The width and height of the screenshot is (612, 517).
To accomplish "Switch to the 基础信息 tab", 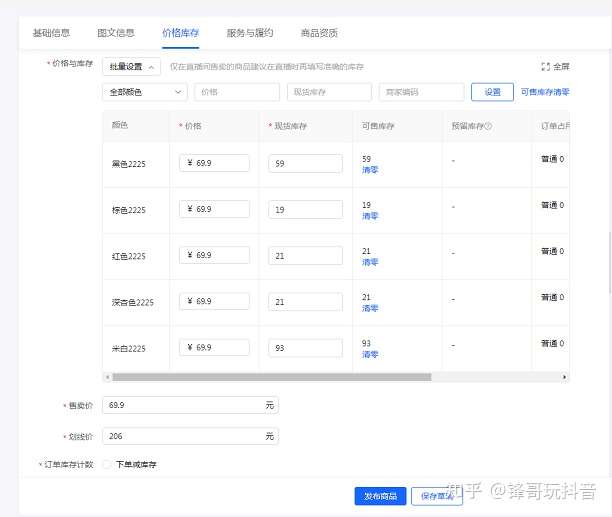I will pyautogui.click(x=51, y=33).
